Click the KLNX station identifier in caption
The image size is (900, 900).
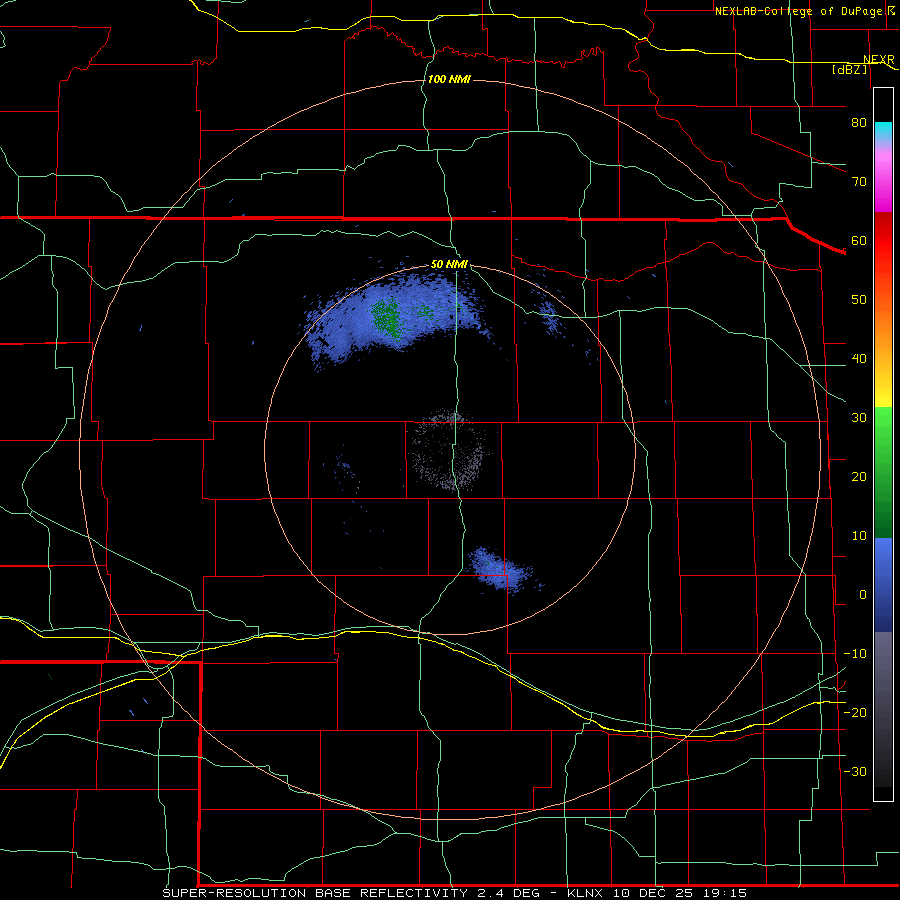587,893
